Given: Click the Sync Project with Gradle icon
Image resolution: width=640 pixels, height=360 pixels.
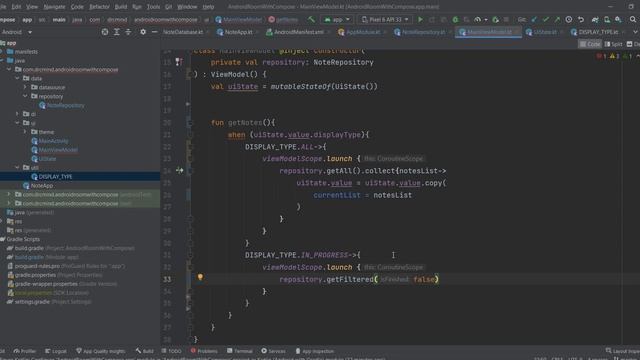Looking at the screenshot, I should 595,20.
